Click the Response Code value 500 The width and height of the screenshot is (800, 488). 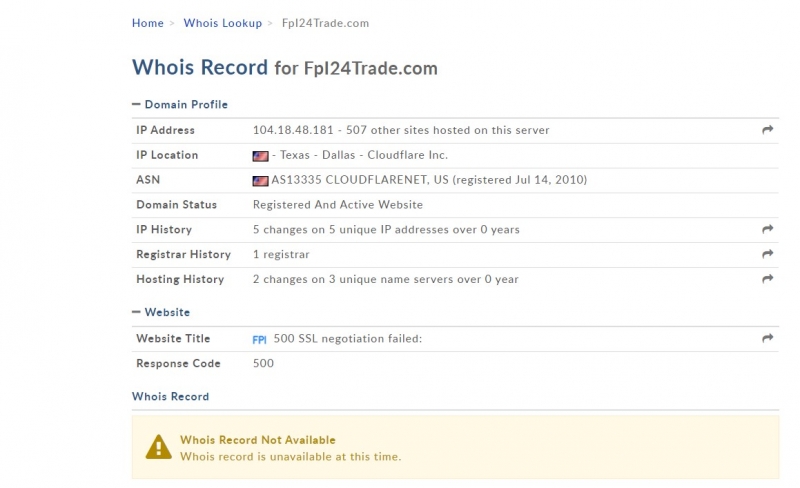point(263,363)
